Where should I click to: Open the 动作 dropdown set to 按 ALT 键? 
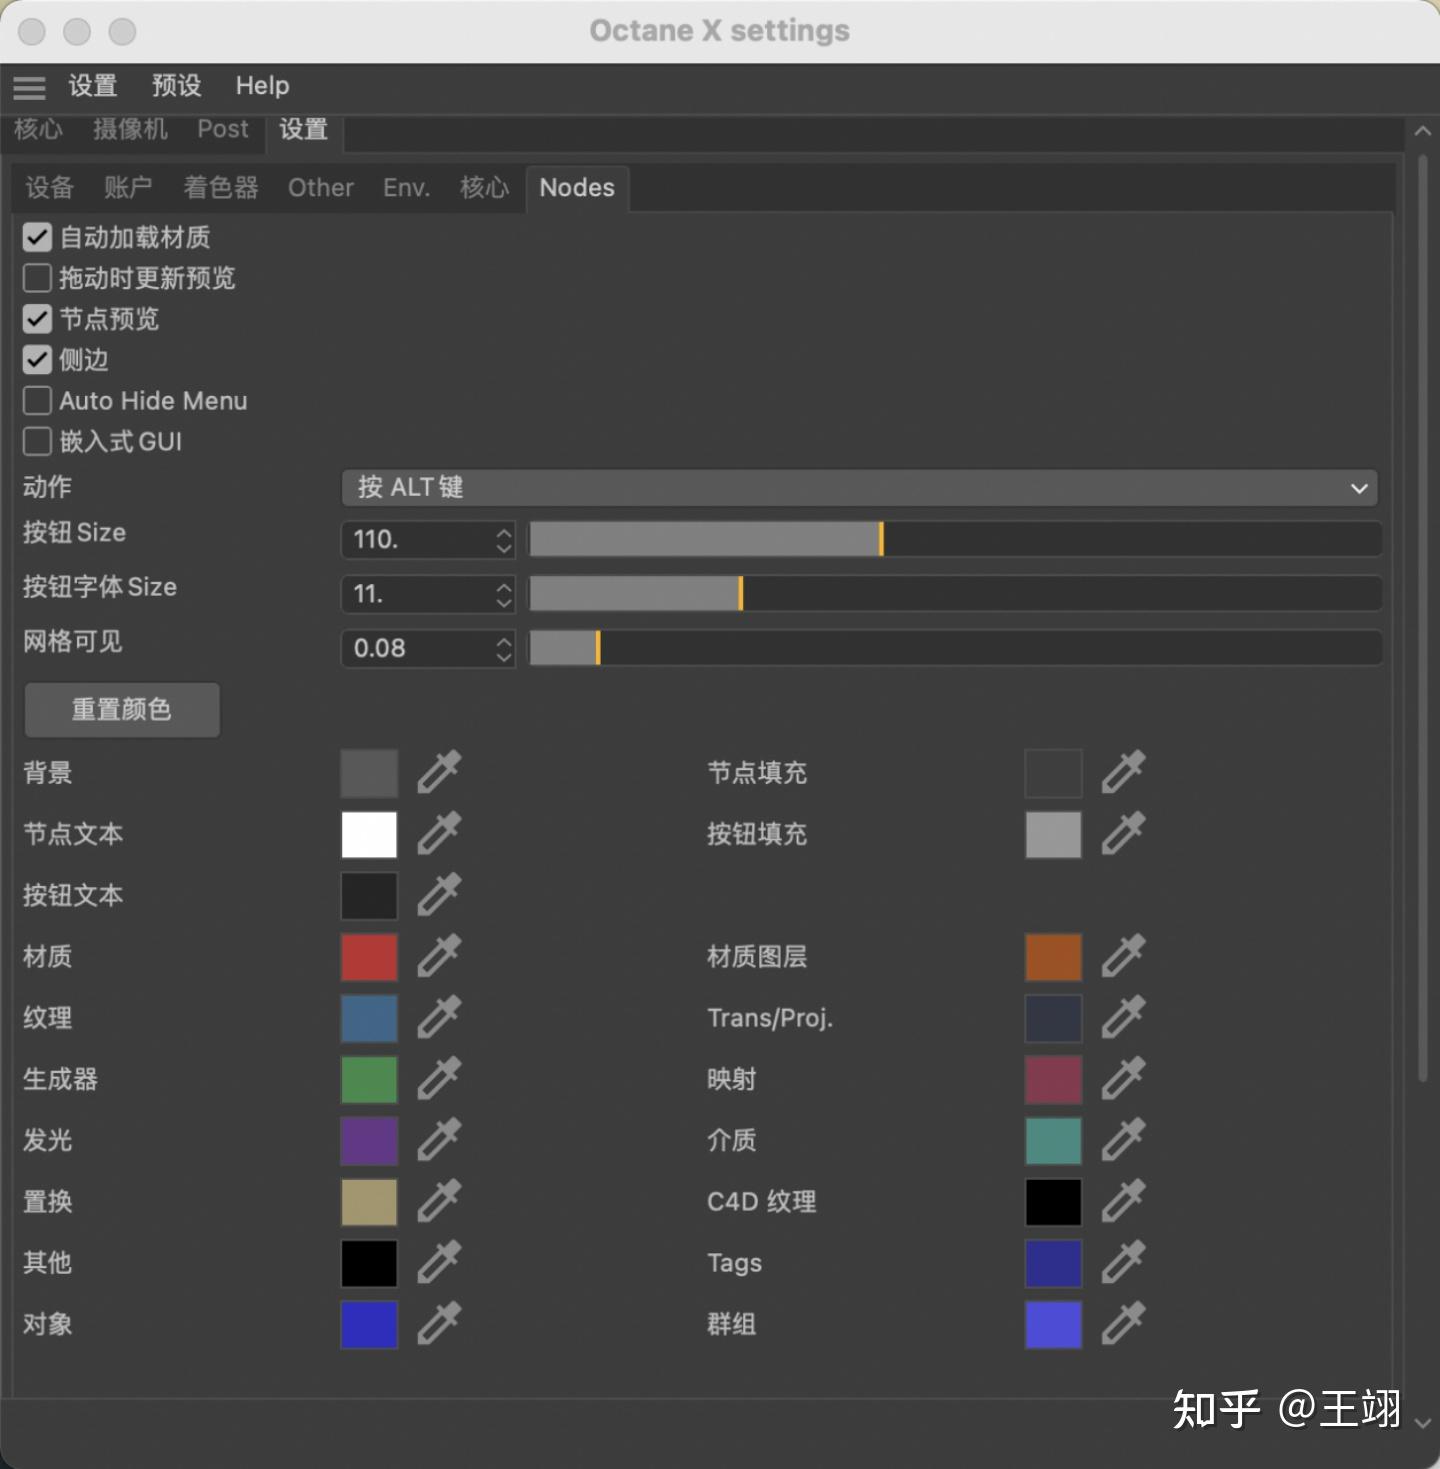coord(860,488)
